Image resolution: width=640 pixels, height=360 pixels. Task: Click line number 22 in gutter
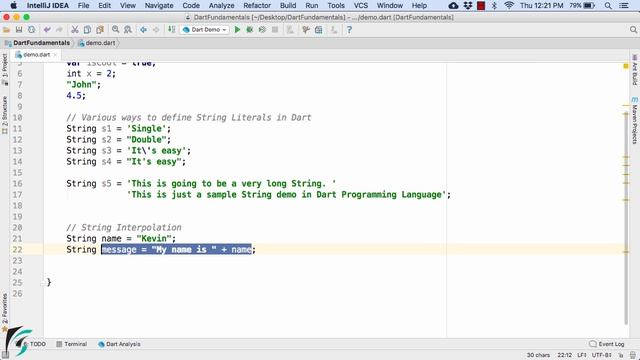point(17,249)
